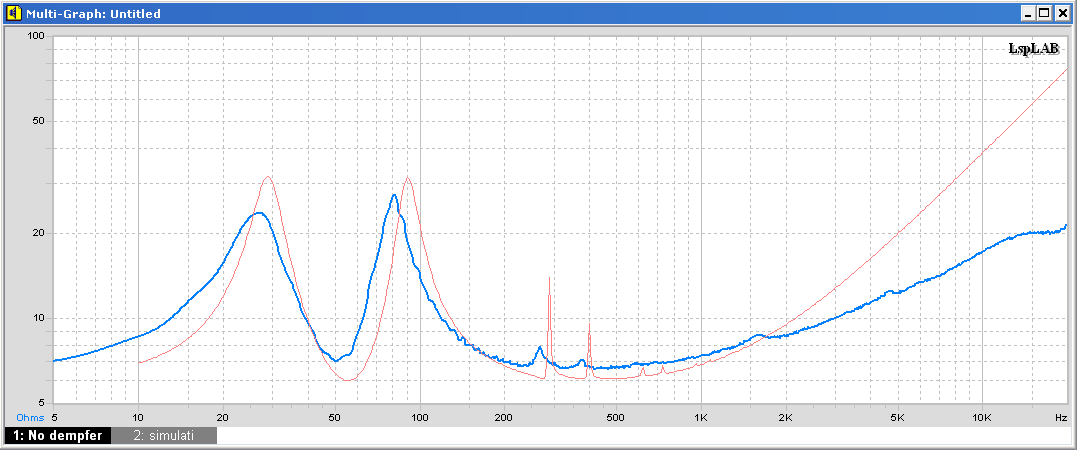The width and height of the screenshot is (1077, 450).
Task: Select the '1: No dempfer' curve tab
Action: 57,436
